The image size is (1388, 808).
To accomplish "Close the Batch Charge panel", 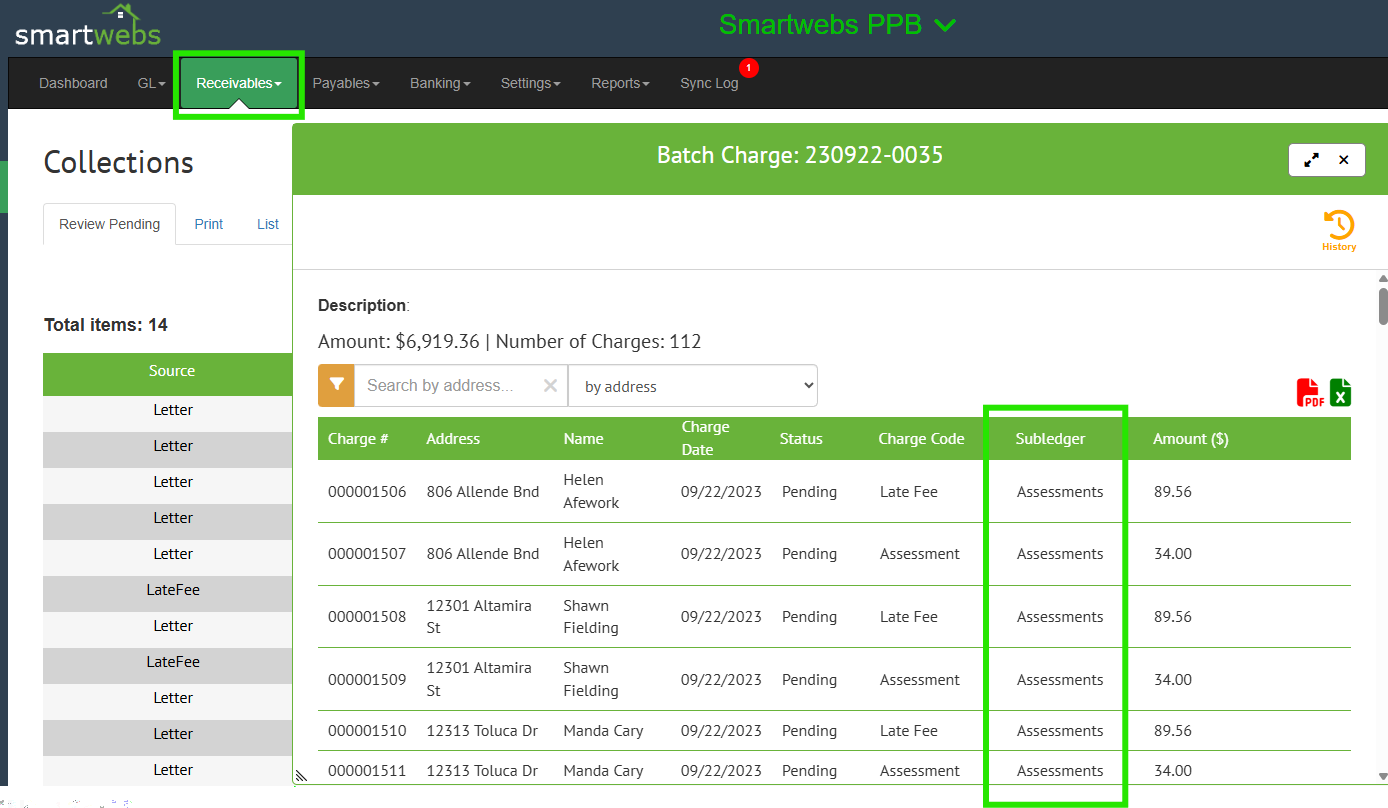I will 1343,160.
